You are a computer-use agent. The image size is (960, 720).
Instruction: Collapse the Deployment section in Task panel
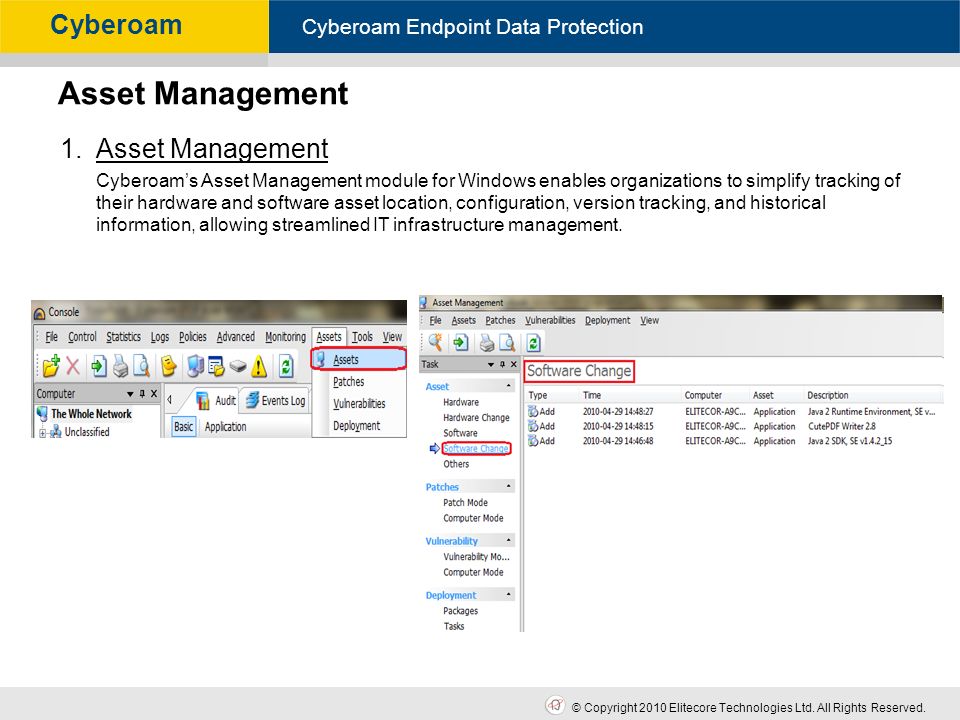(509, 594)
